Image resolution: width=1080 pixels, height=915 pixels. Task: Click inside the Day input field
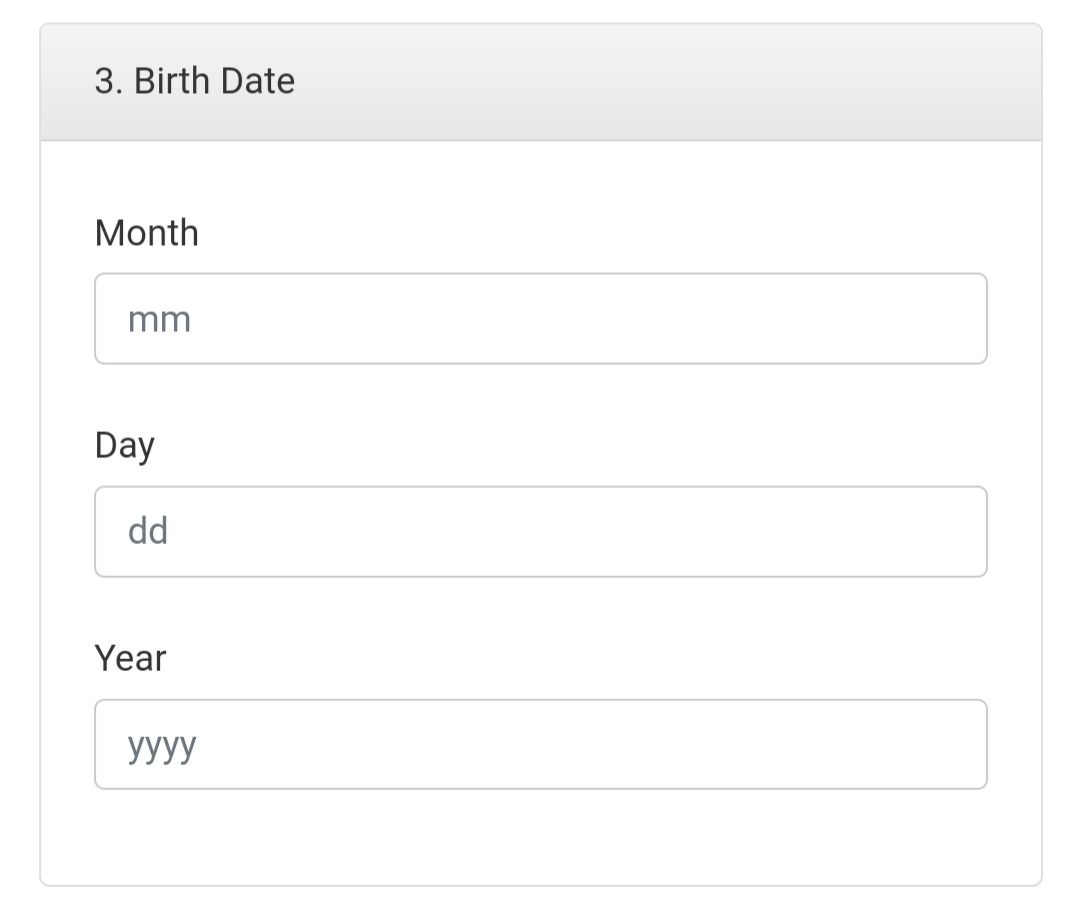pos(540,531)
